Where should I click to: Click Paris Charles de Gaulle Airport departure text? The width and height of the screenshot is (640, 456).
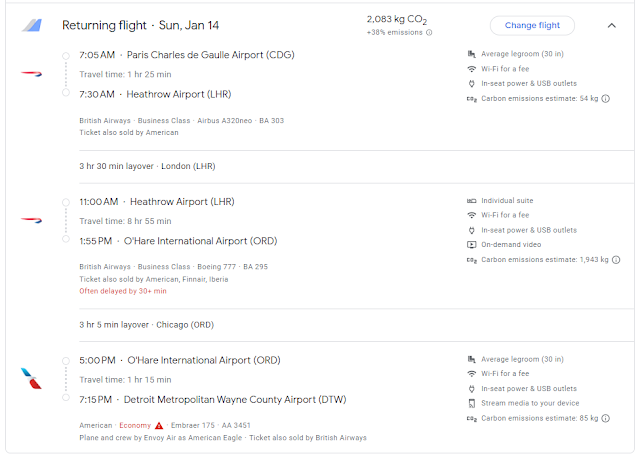(210, 54)
